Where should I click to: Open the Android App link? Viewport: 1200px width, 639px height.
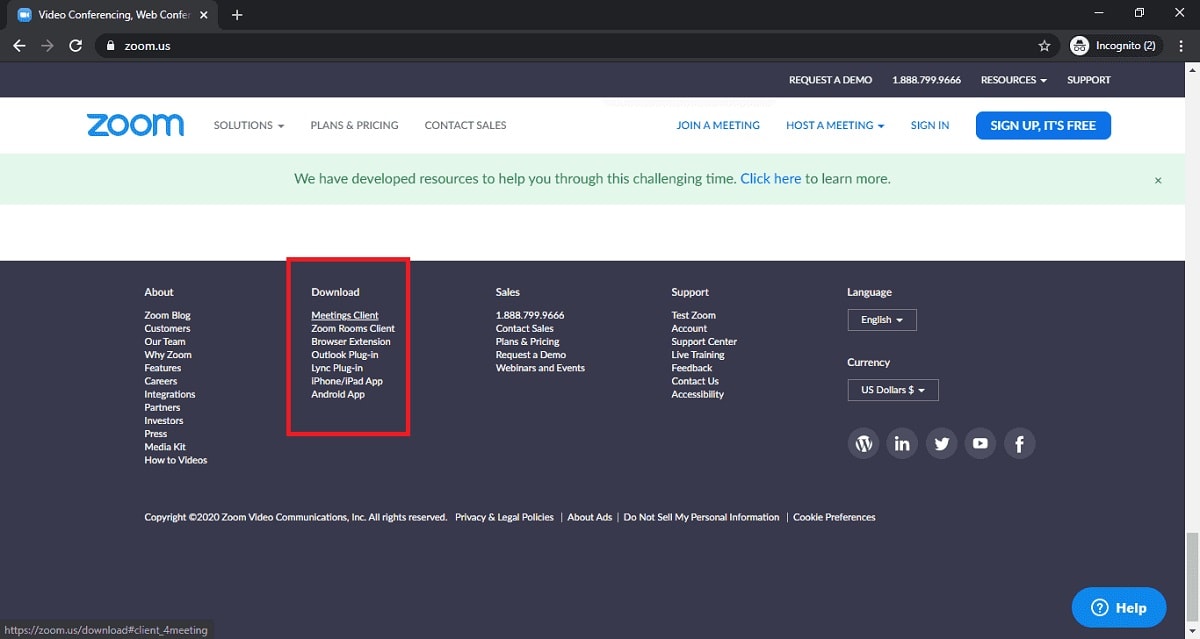(x=338, y=394)
